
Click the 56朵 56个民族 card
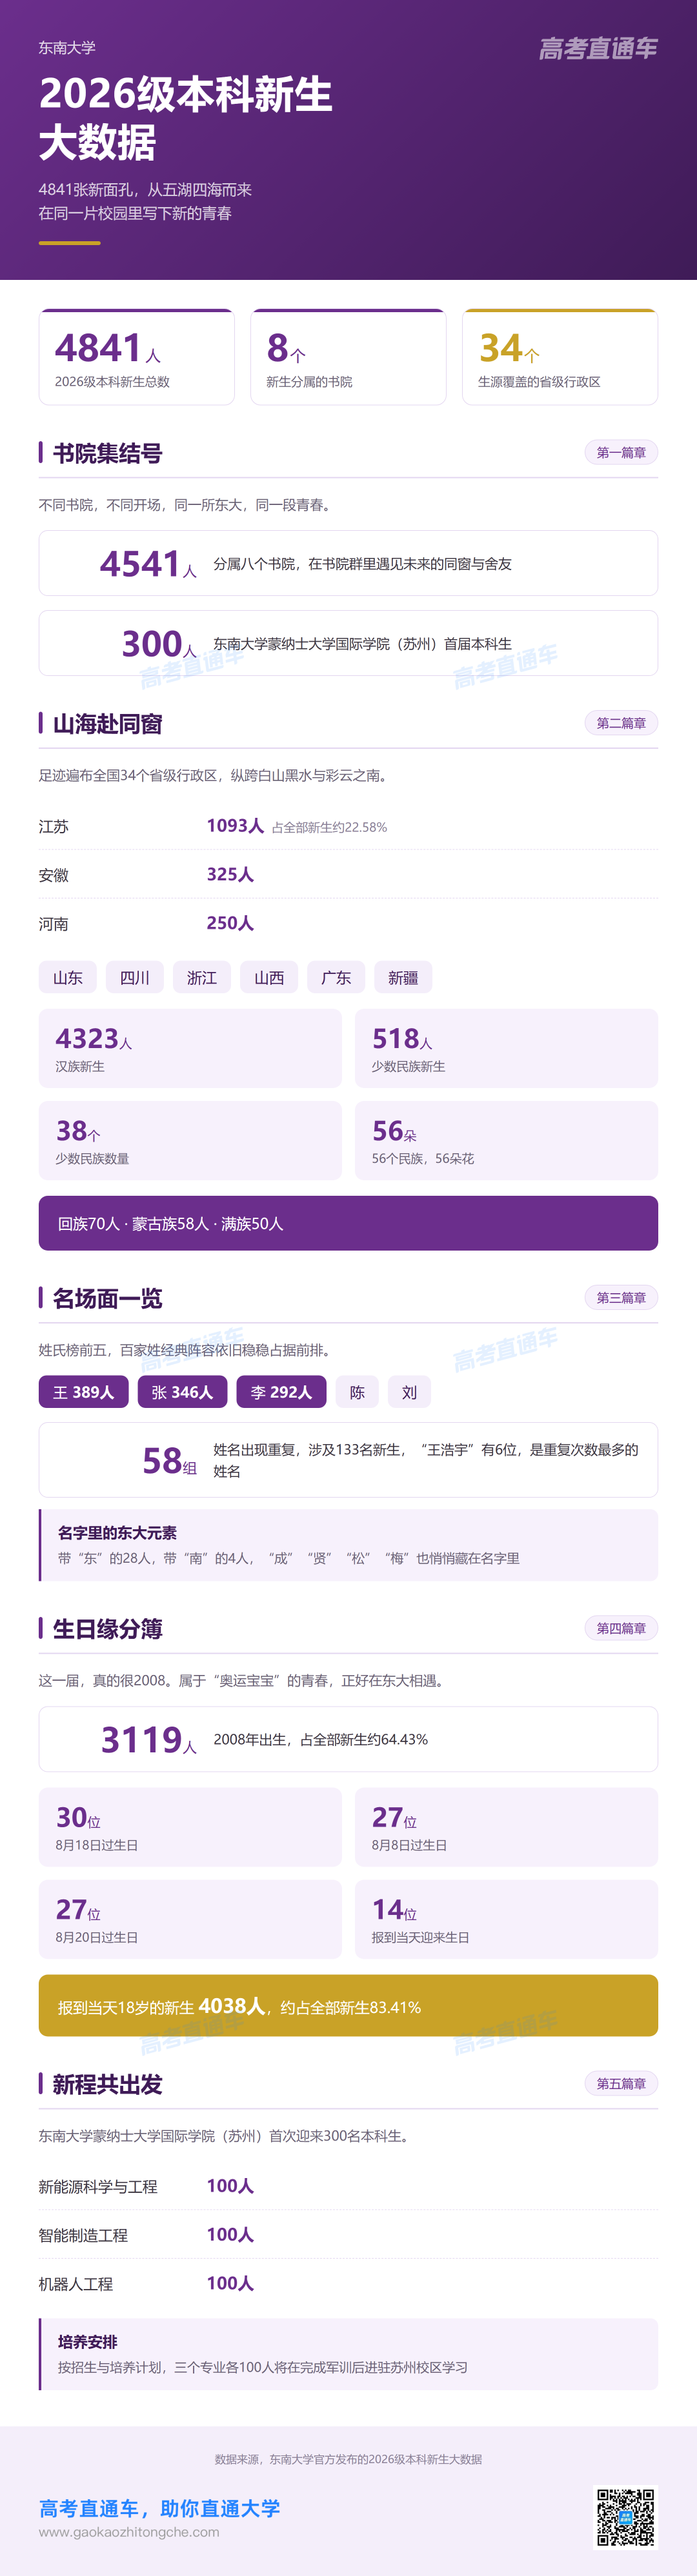[x=507, y=1140]
